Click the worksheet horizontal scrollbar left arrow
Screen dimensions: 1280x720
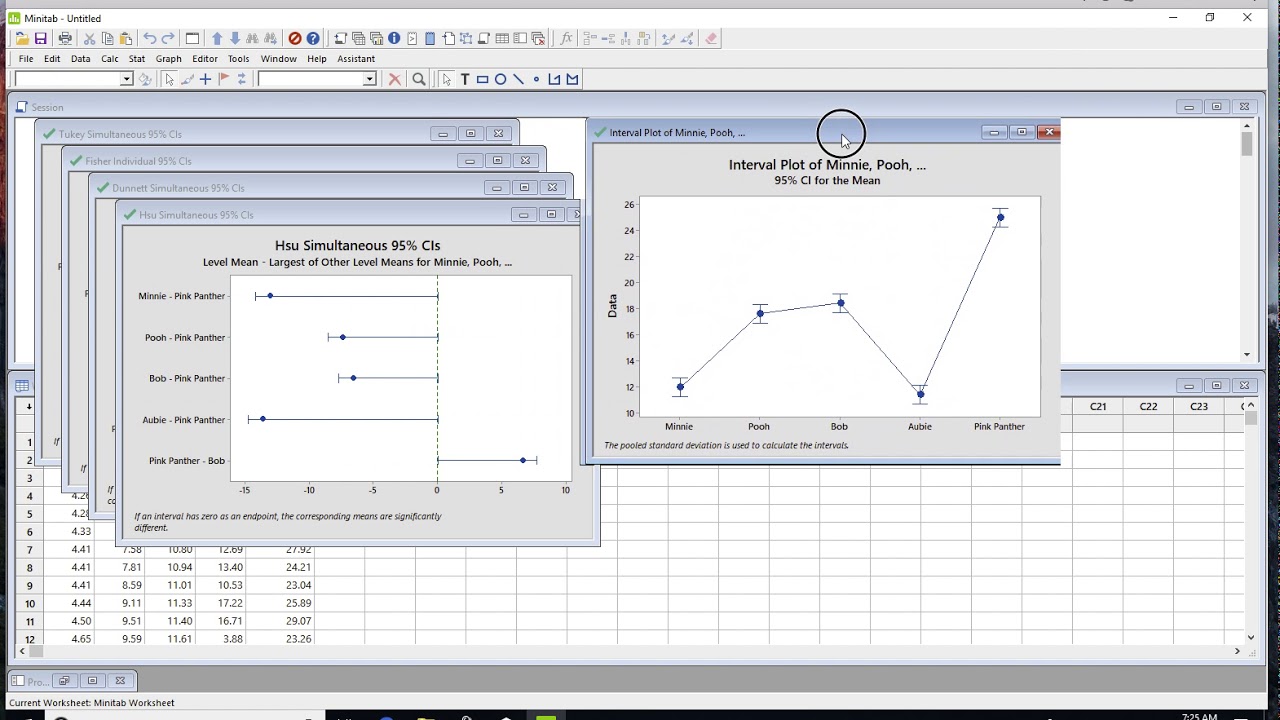point(21,651)
